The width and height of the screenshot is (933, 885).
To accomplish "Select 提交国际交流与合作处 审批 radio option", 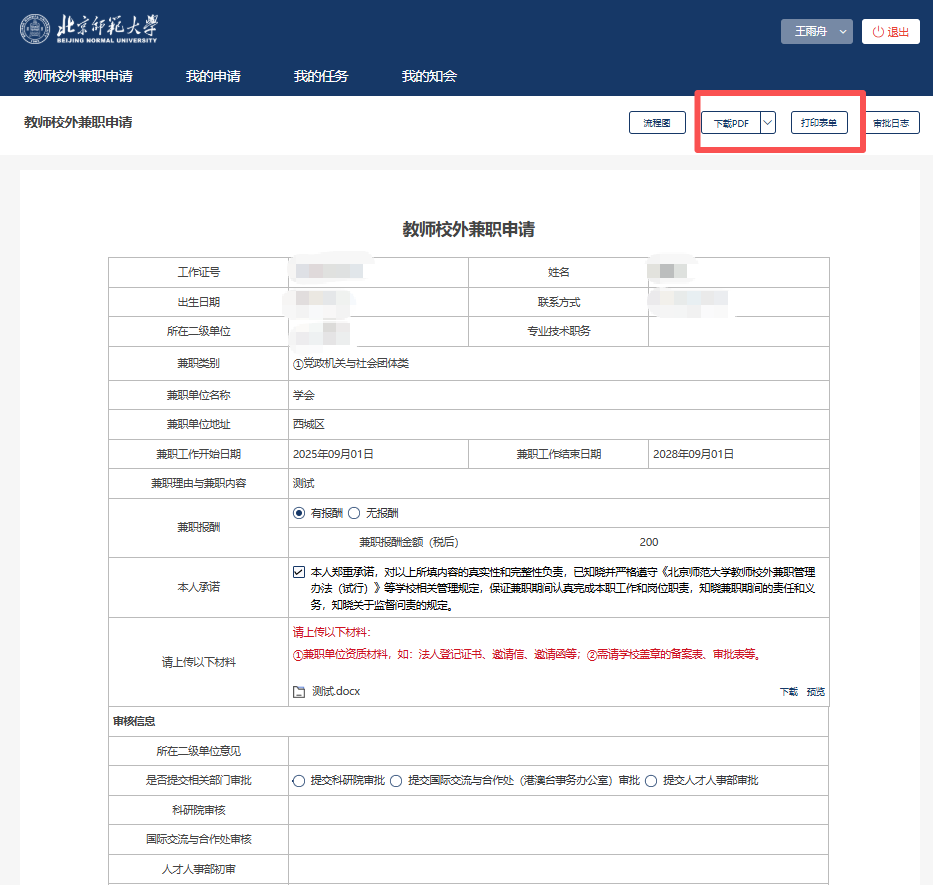I will [x=396, y=781].
